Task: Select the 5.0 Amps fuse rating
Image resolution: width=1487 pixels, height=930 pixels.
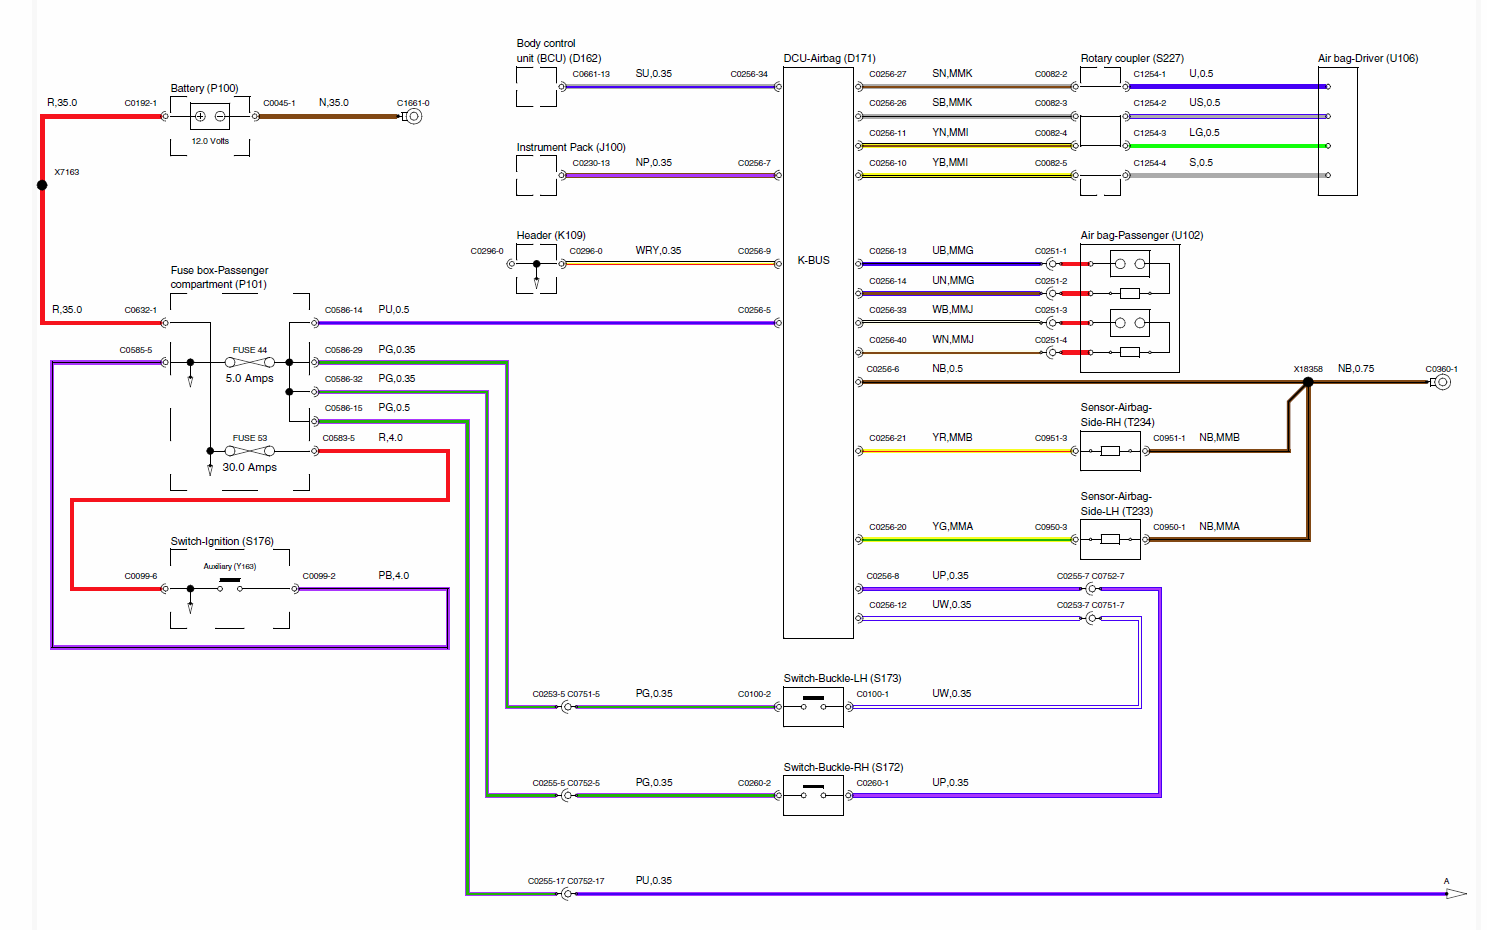Action: 249,378
